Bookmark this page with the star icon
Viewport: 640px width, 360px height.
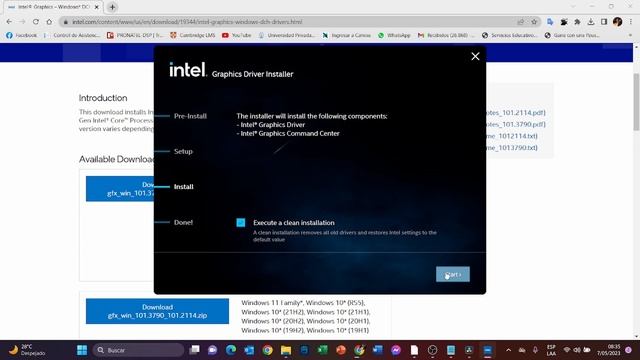tap(534, 22)
